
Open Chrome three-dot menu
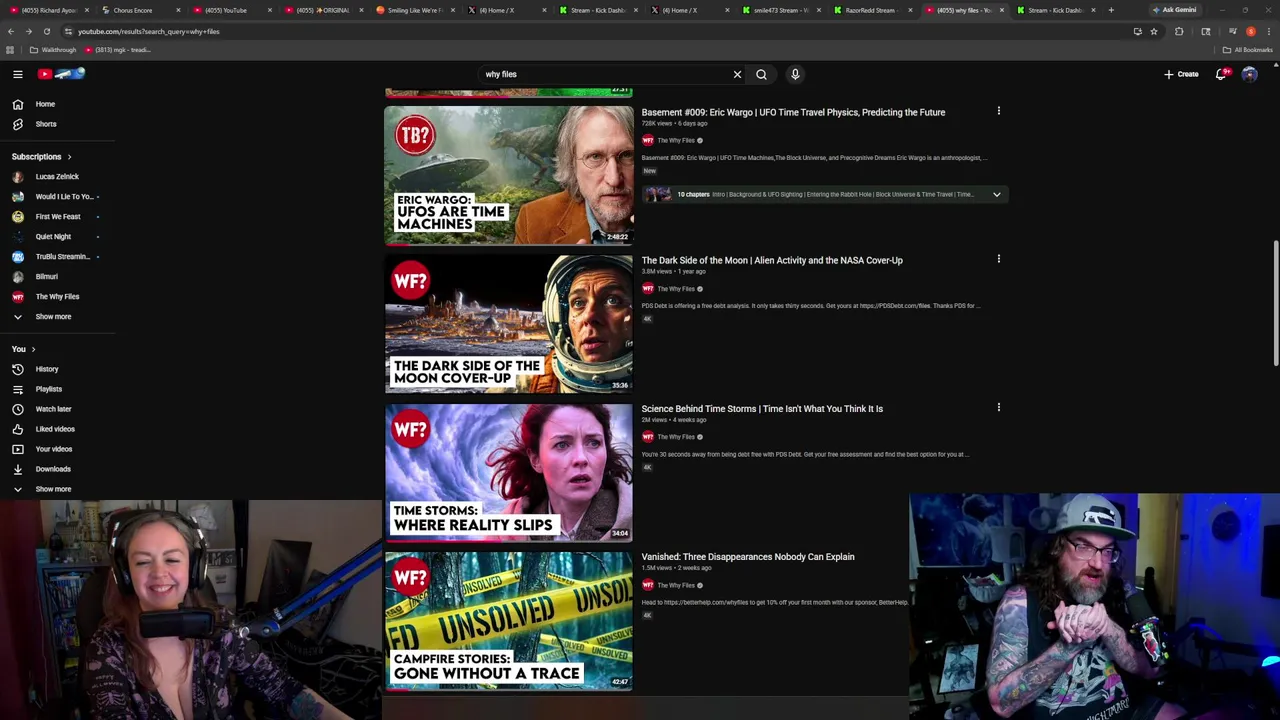(1270, 31)
